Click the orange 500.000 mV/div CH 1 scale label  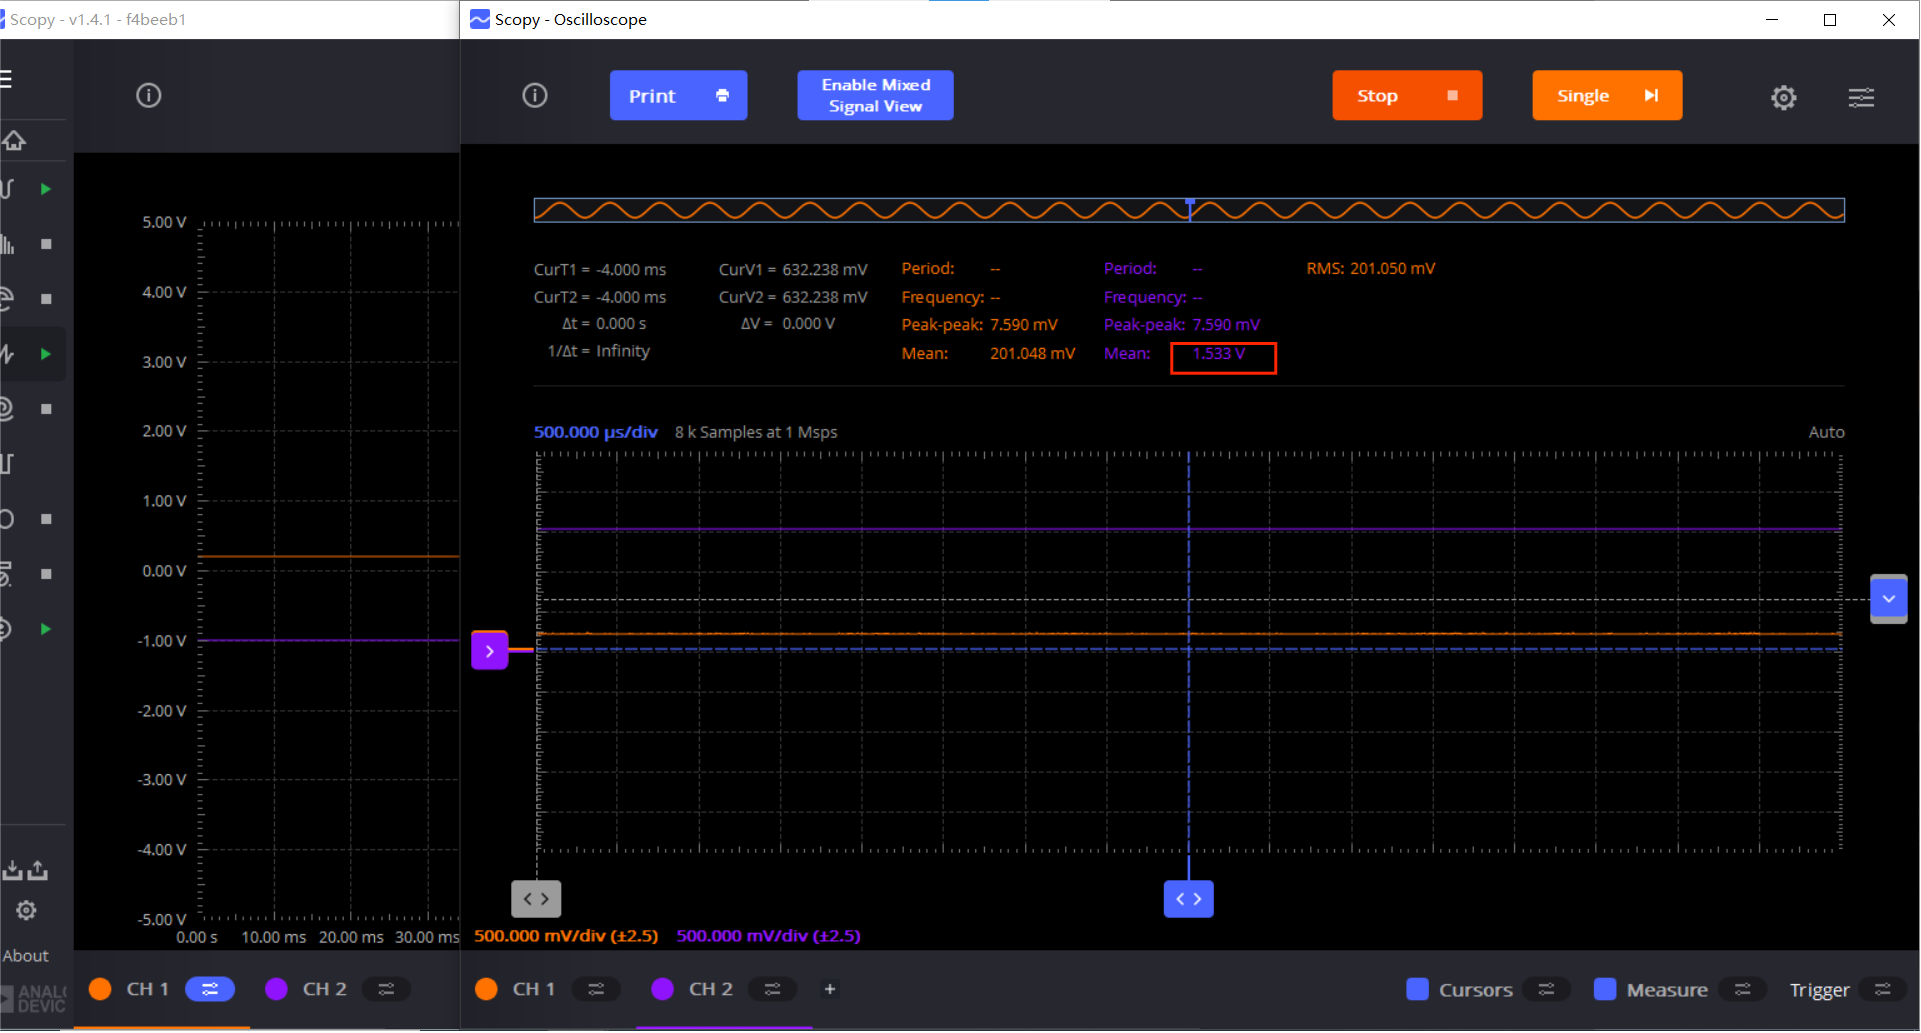click(566, 936)
